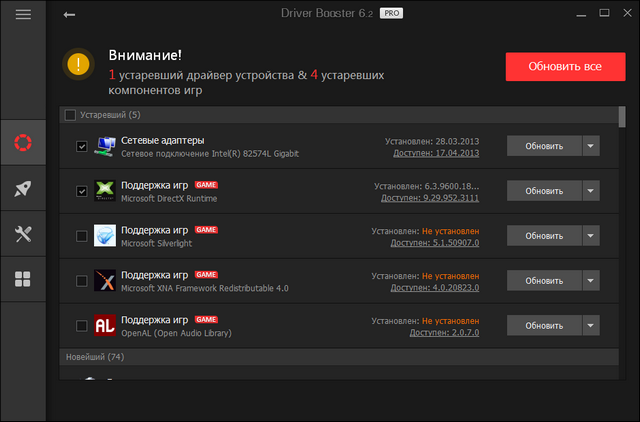Open the hamburger menu
Viewport: 640px width, 422px height.
tap(23, 15)
